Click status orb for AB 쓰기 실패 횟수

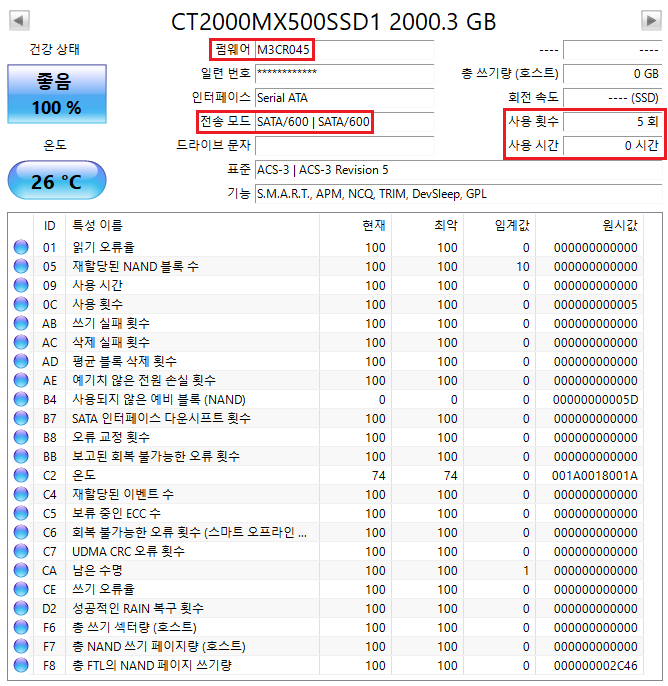tap(21, 323)
